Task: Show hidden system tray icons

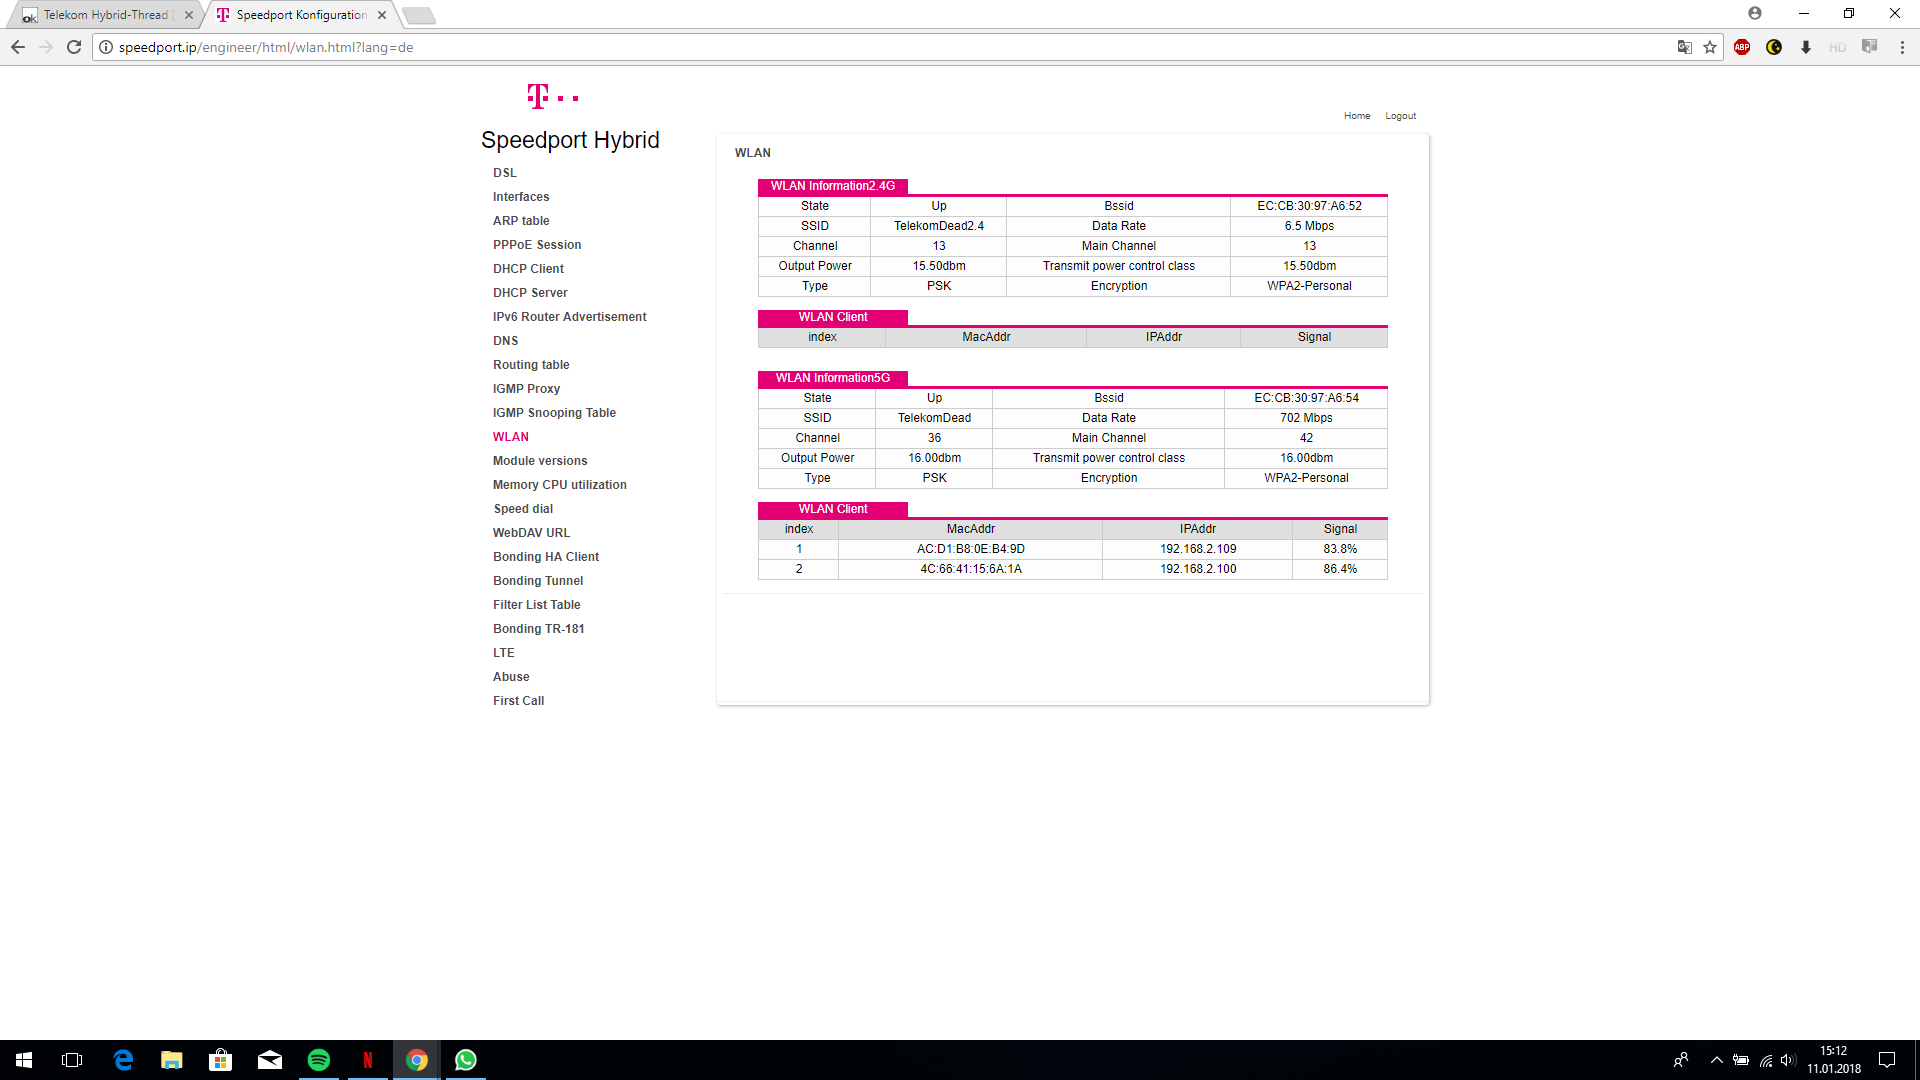Action: pyautogui.click(x=1717, y=1060)
